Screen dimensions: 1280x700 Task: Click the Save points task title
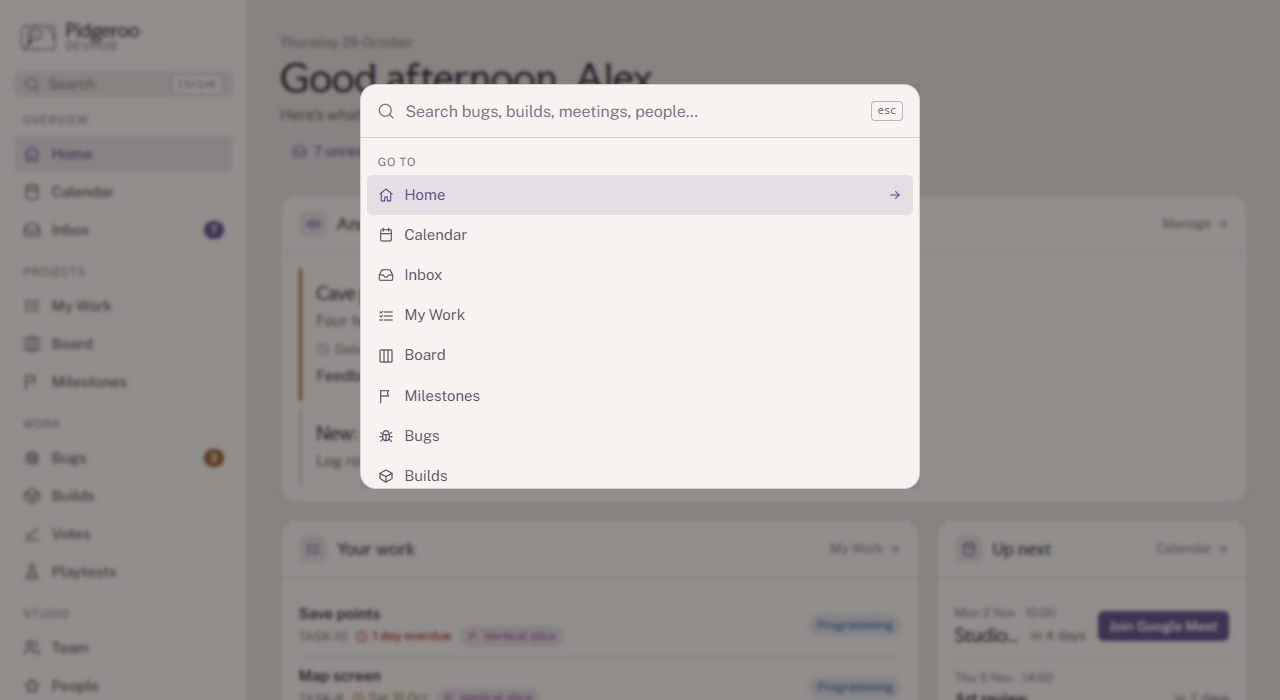tap(339, 614)
